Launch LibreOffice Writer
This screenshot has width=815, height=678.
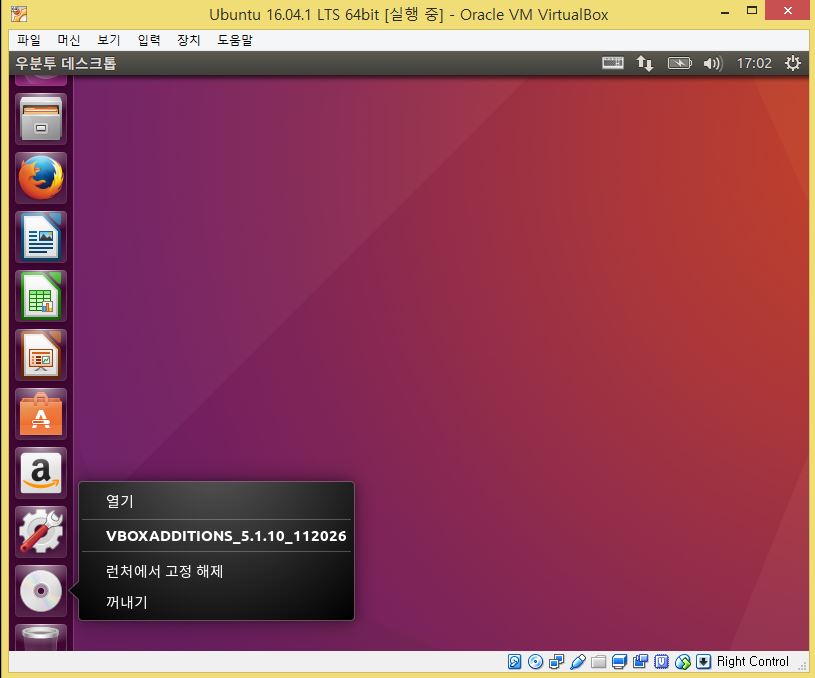point(41,237)
